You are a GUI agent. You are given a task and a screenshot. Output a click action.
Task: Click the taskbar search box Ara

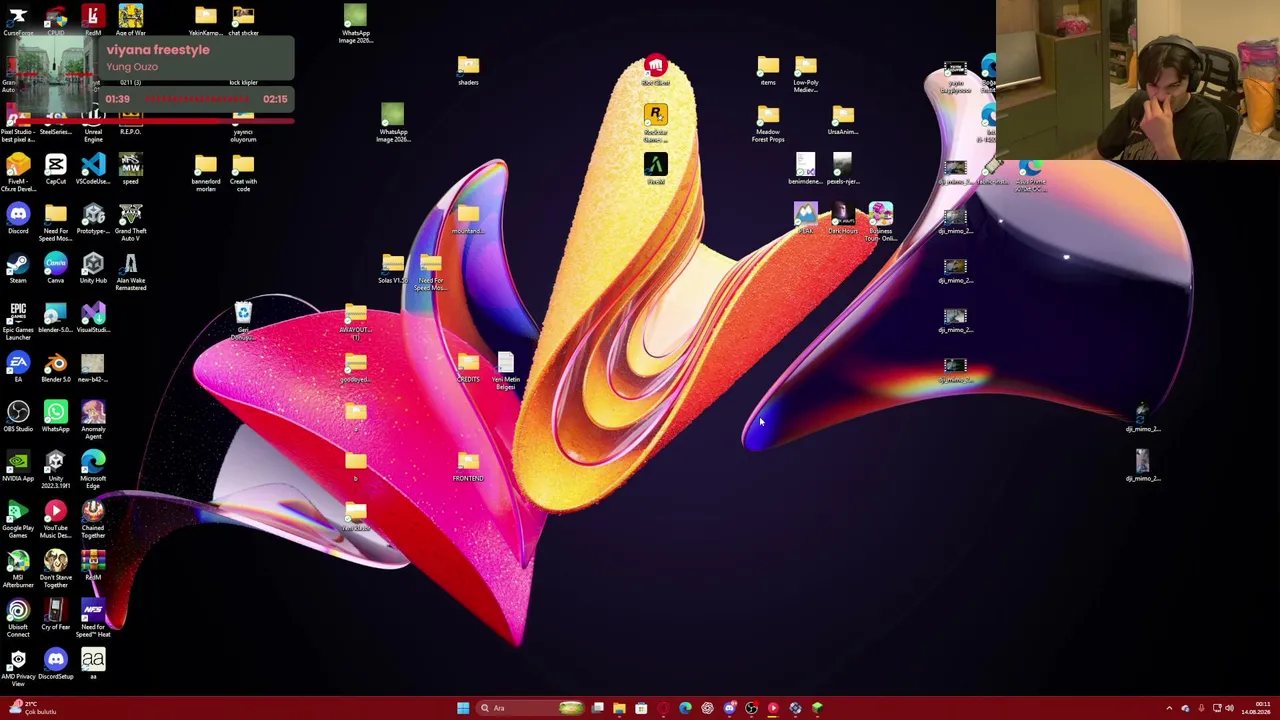coord(530,708)
